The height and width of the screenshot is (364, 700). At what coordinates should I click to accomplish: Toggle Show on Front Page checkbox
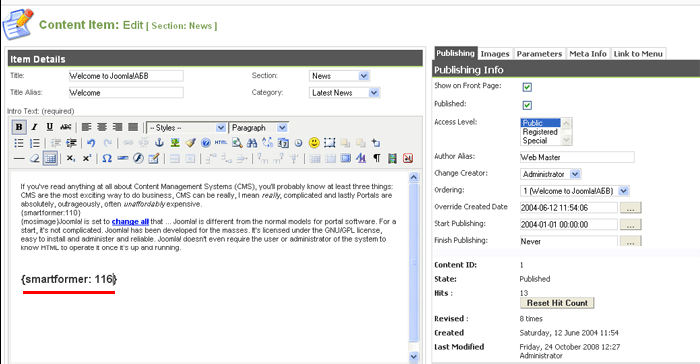coord(527,87)
